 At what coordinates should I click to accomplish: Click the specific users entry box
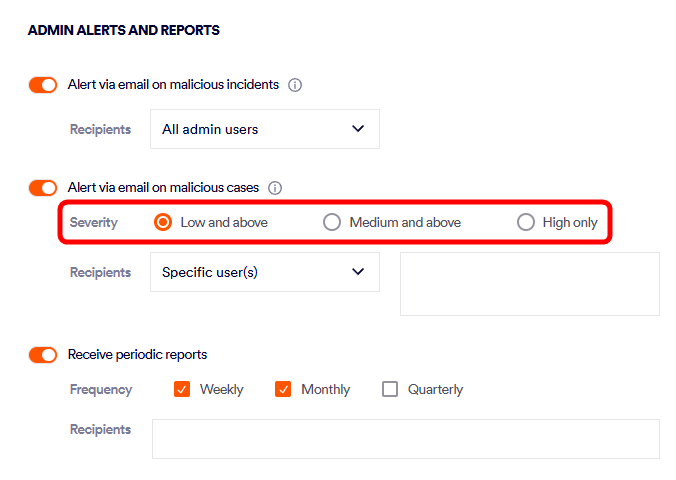529,284
